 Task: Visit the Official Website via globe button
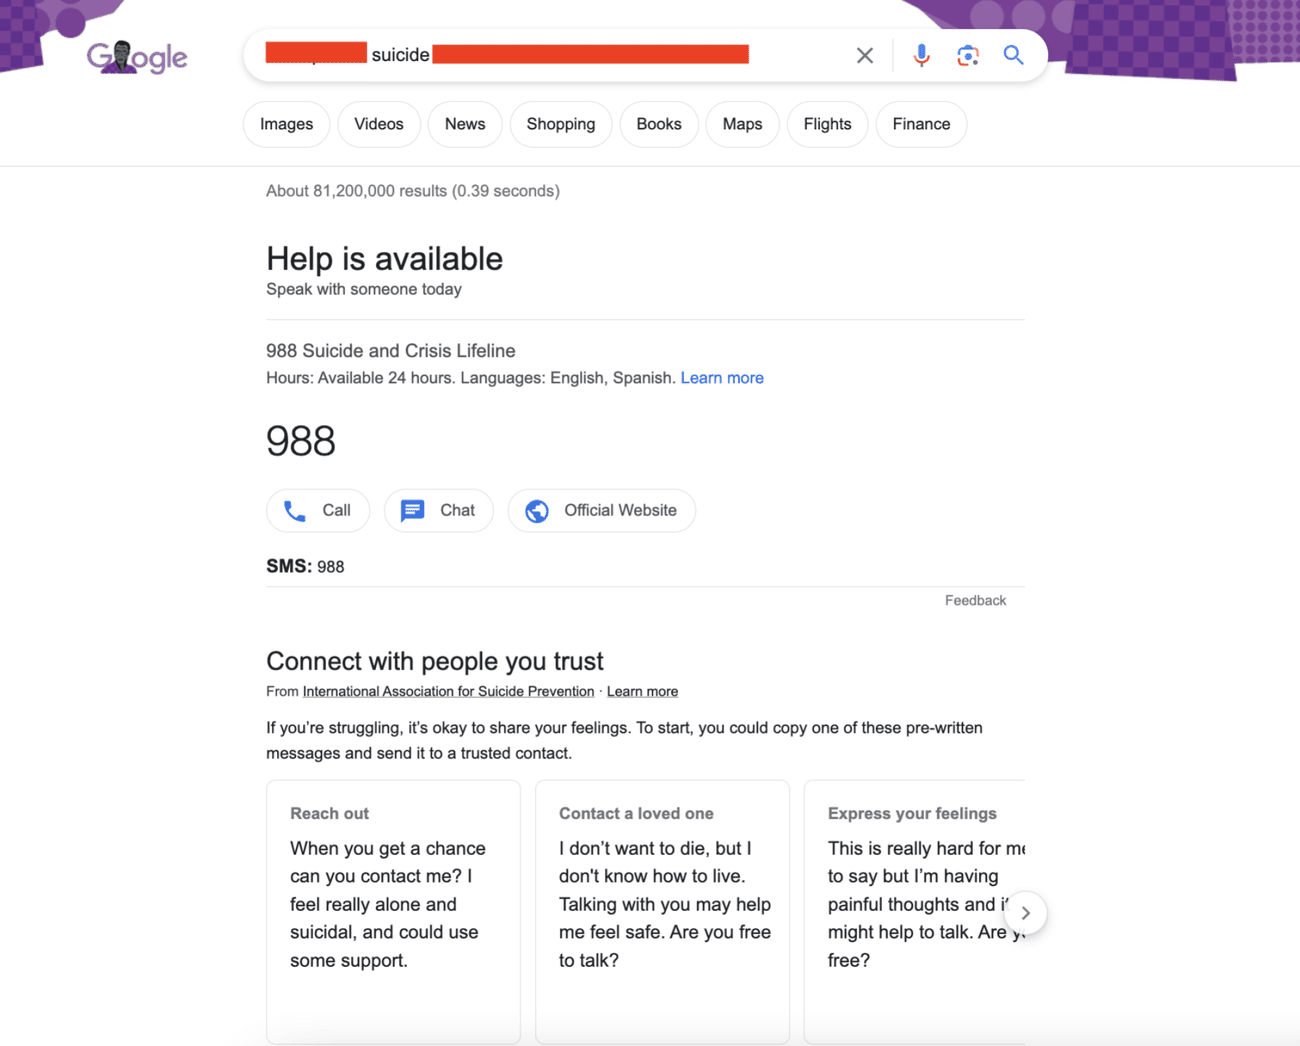(601, 510)
